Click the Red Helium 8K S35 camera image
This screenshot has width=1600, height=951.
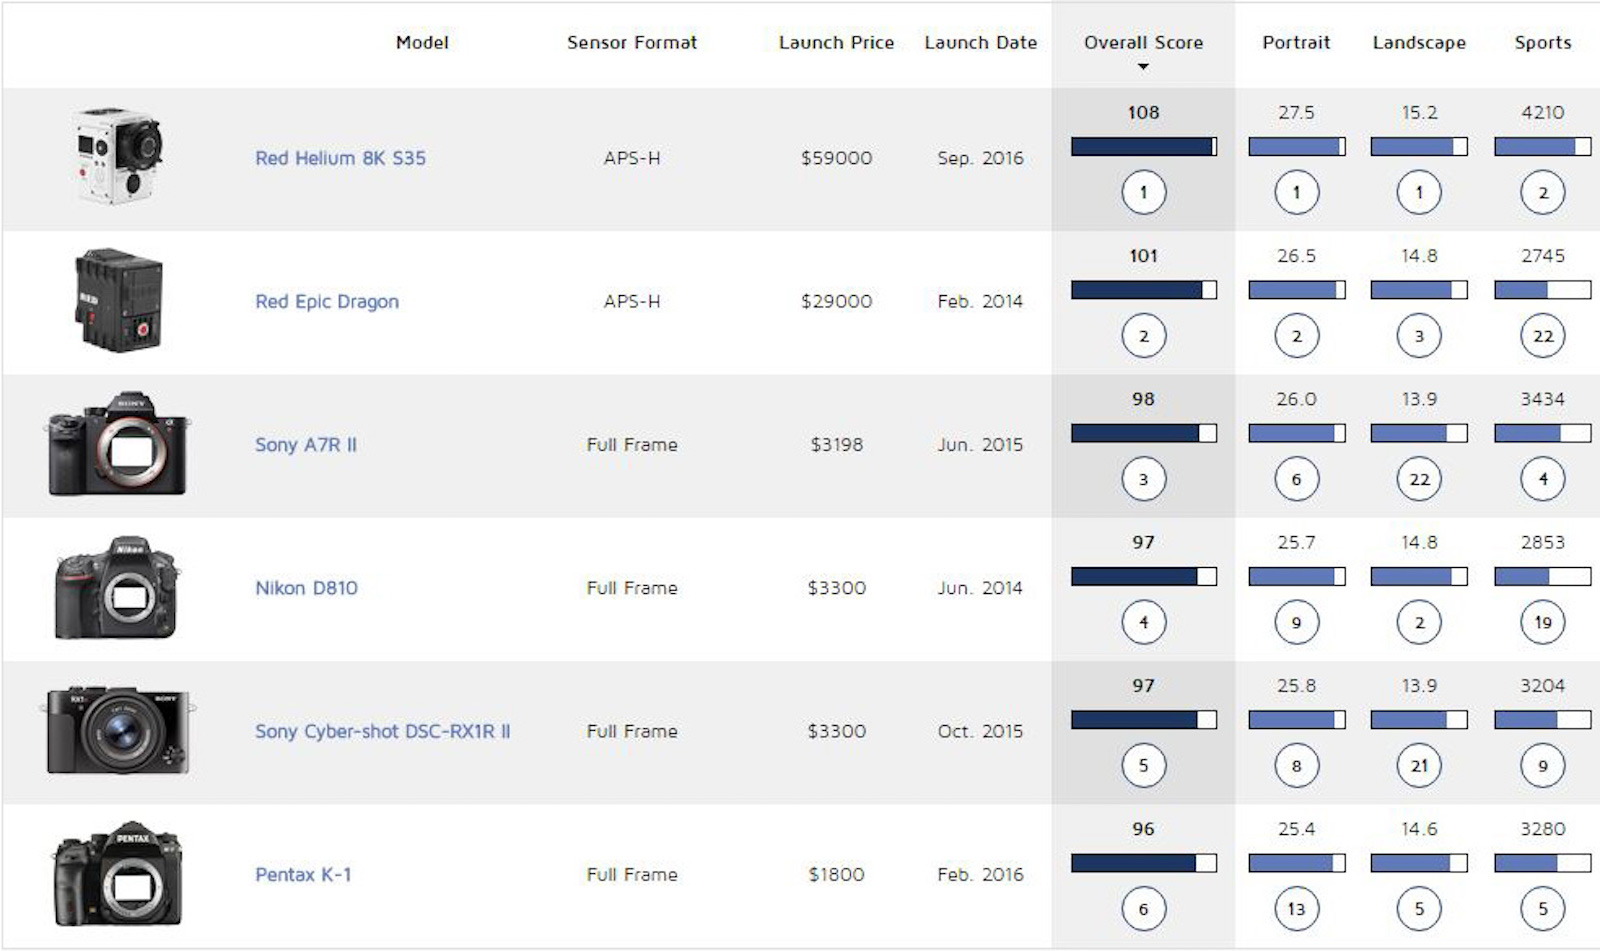point(119,157)
